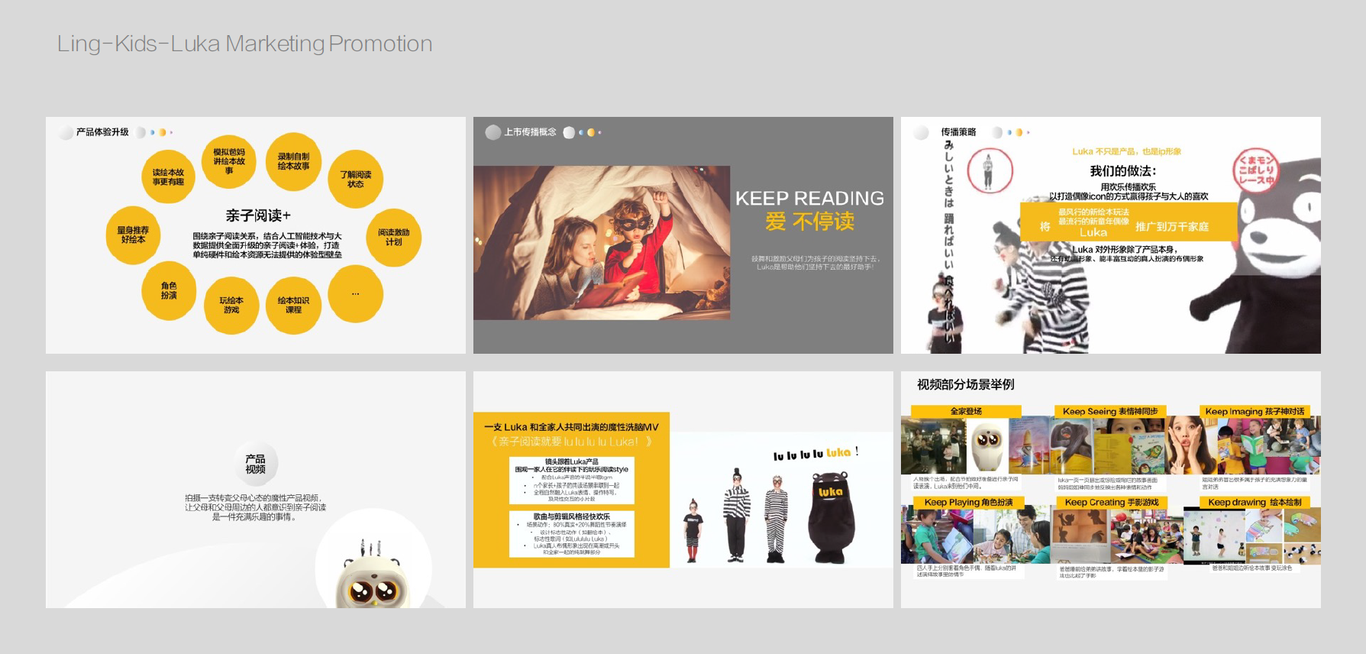Select the '阅读激励计划' yellow bubble

click(394, 237)
